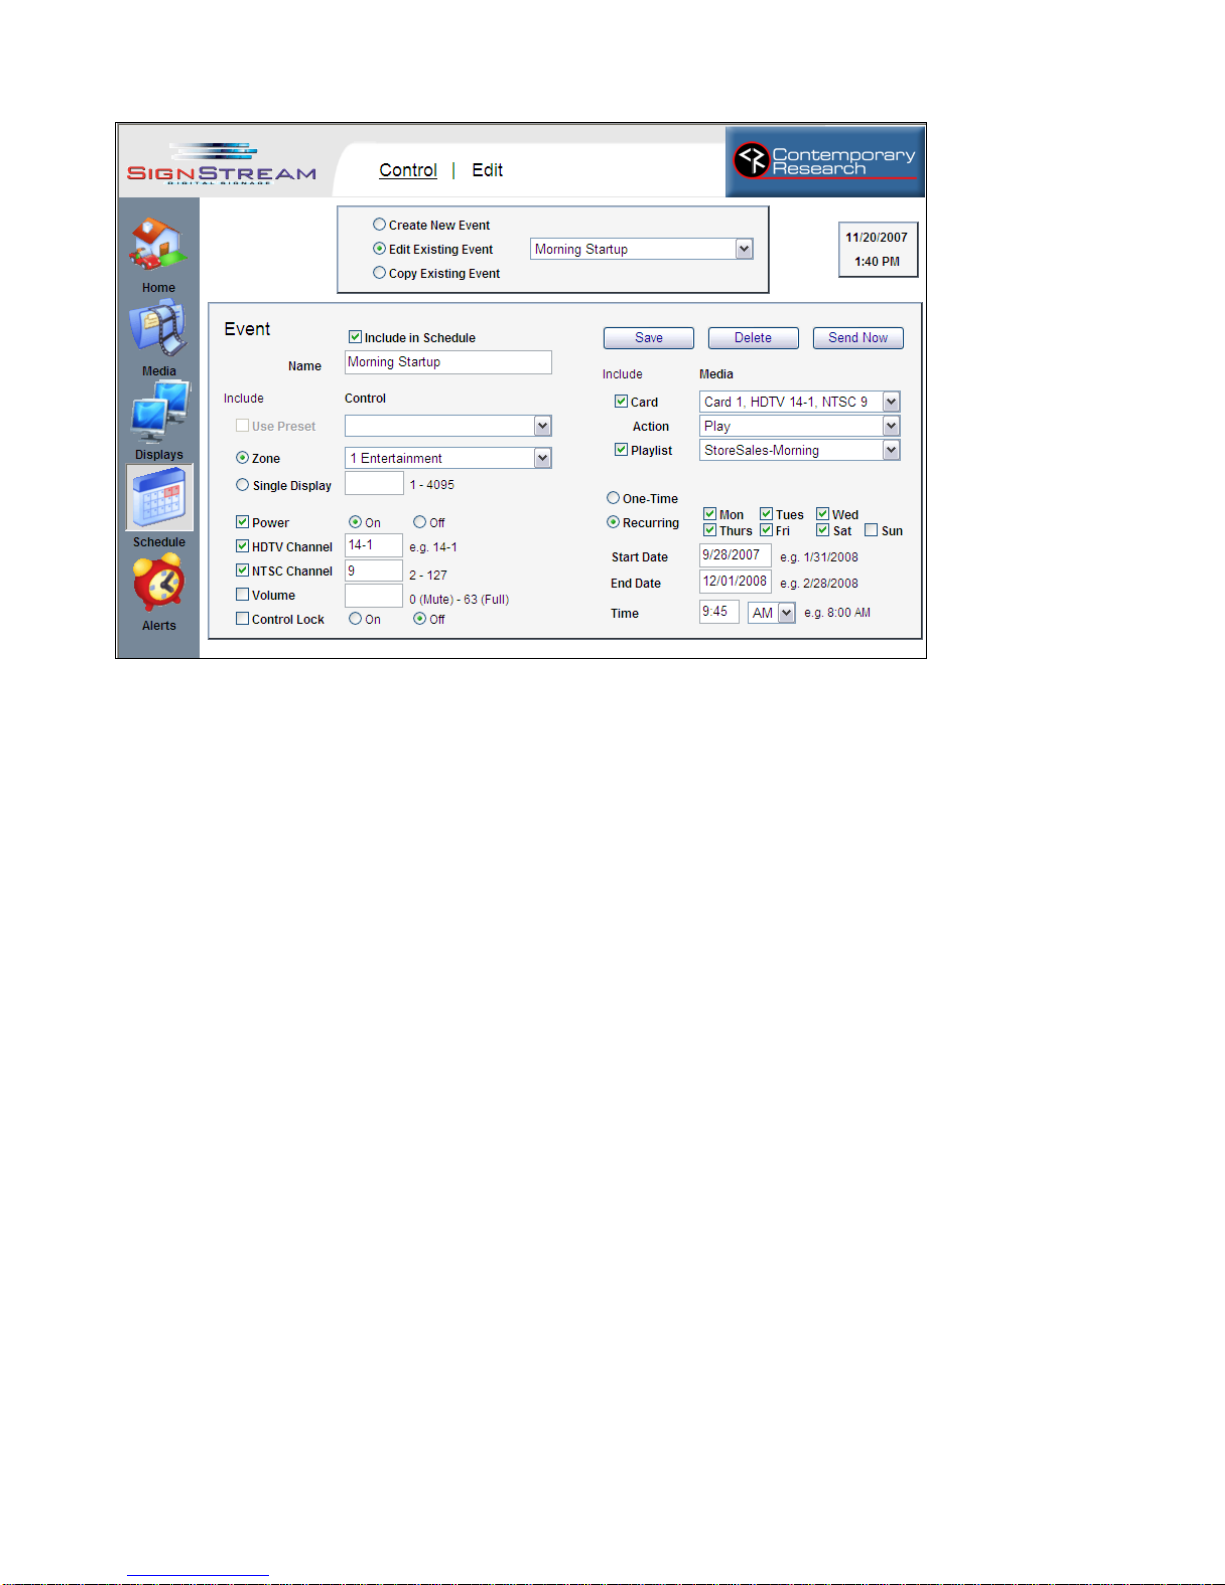
Task: Set Control Lock to Off
Action: point(420,619)
